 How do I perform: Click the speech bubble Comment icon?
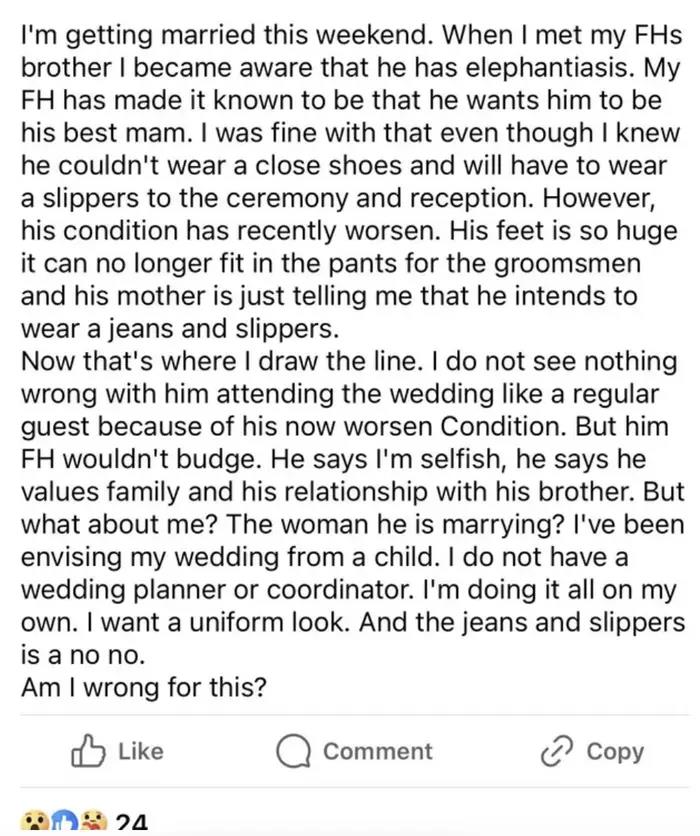coord(294,751)
